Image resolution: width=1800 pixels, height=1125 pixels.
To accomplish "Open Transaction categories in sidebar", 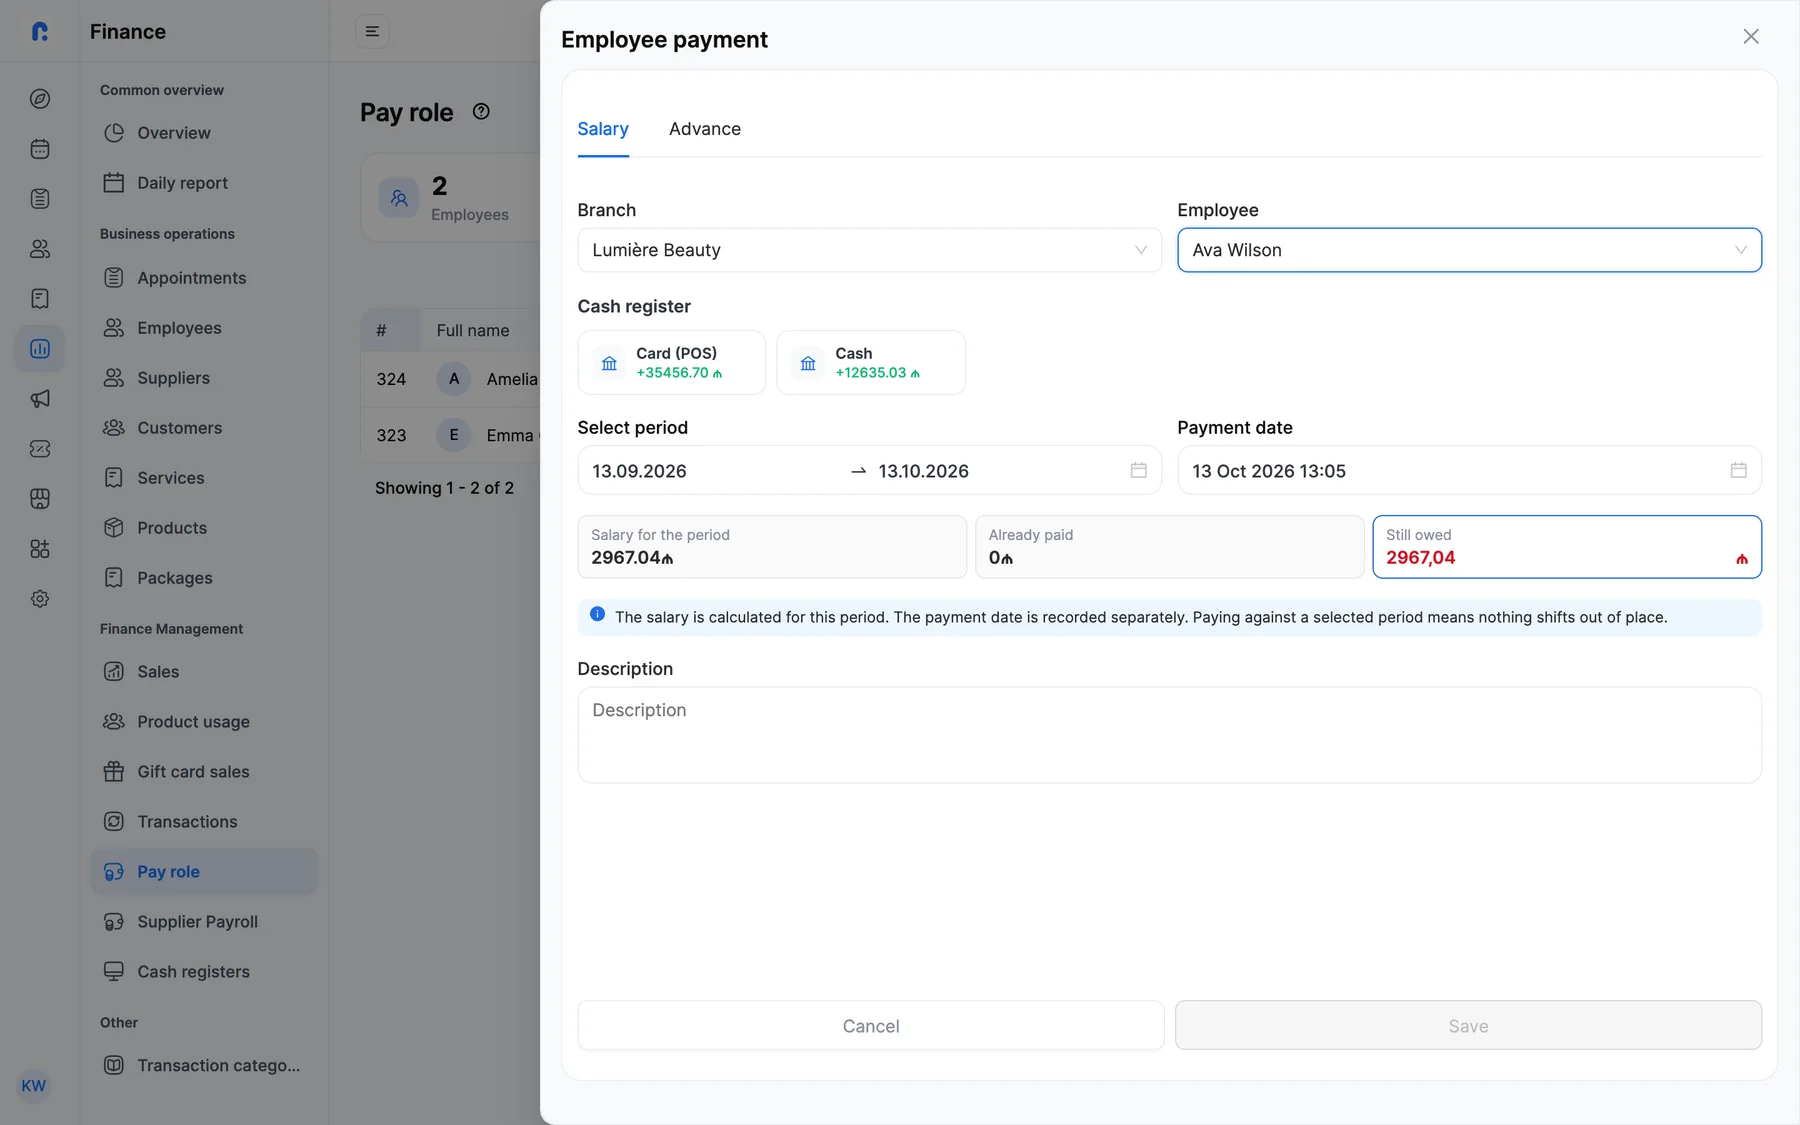I will 204,1066.
